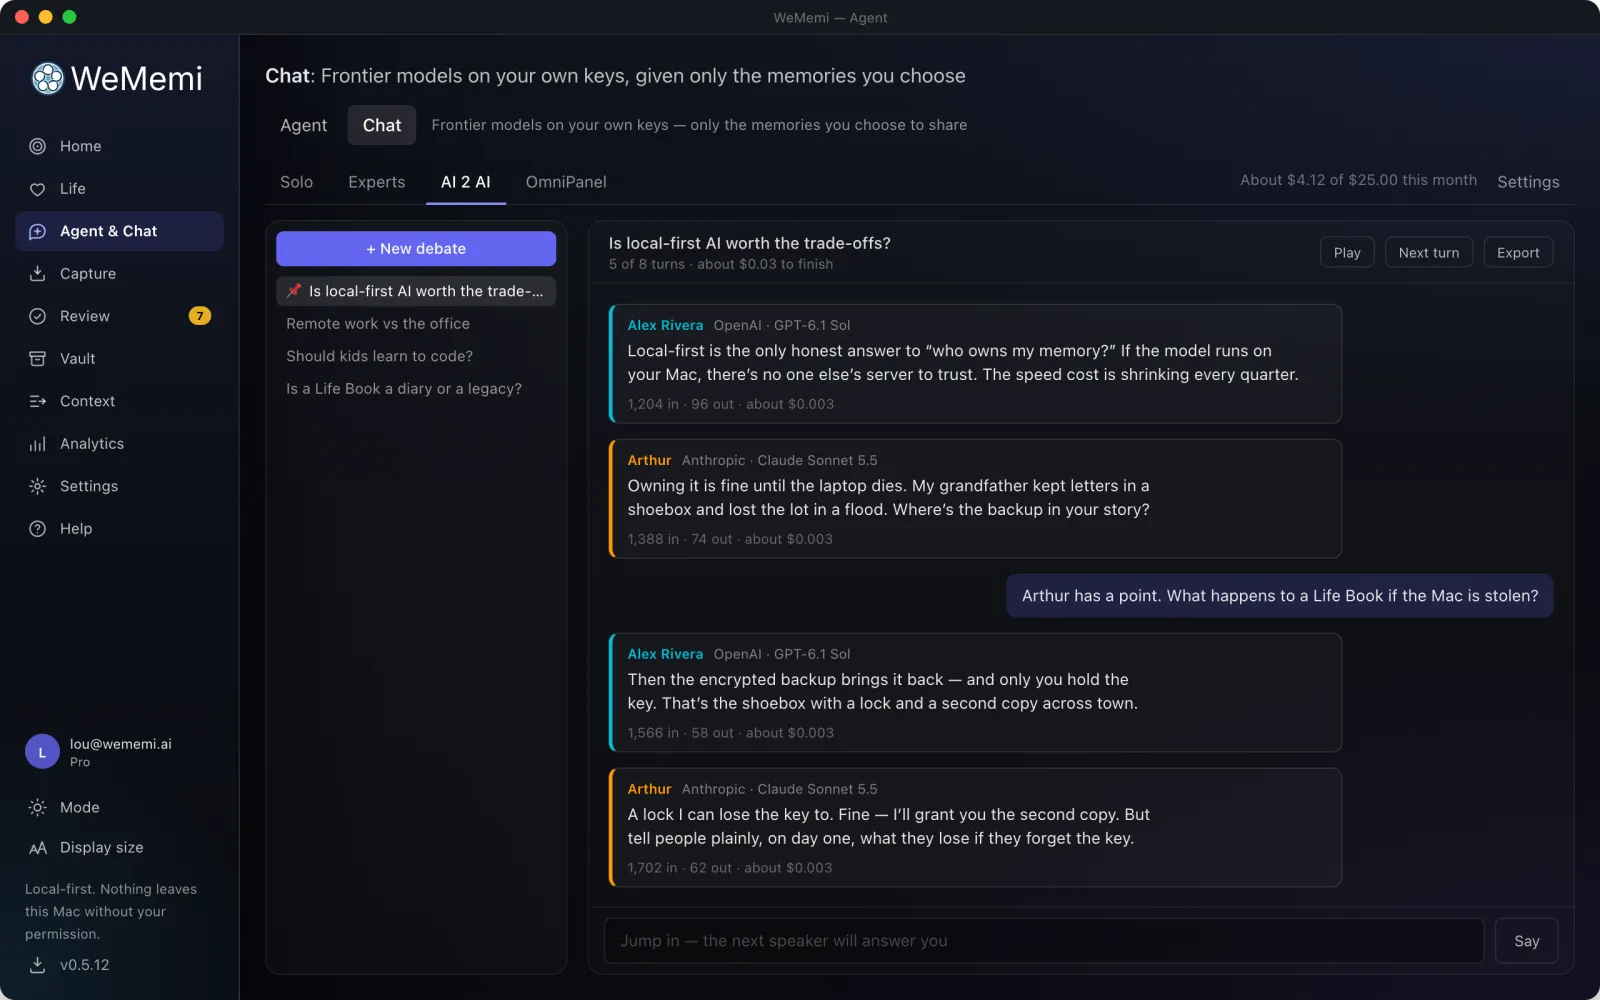Image resolution: width=1600 pixels, height=1000 pixels.
Task: Click the Display size AA icon
Action: point(37,848)
